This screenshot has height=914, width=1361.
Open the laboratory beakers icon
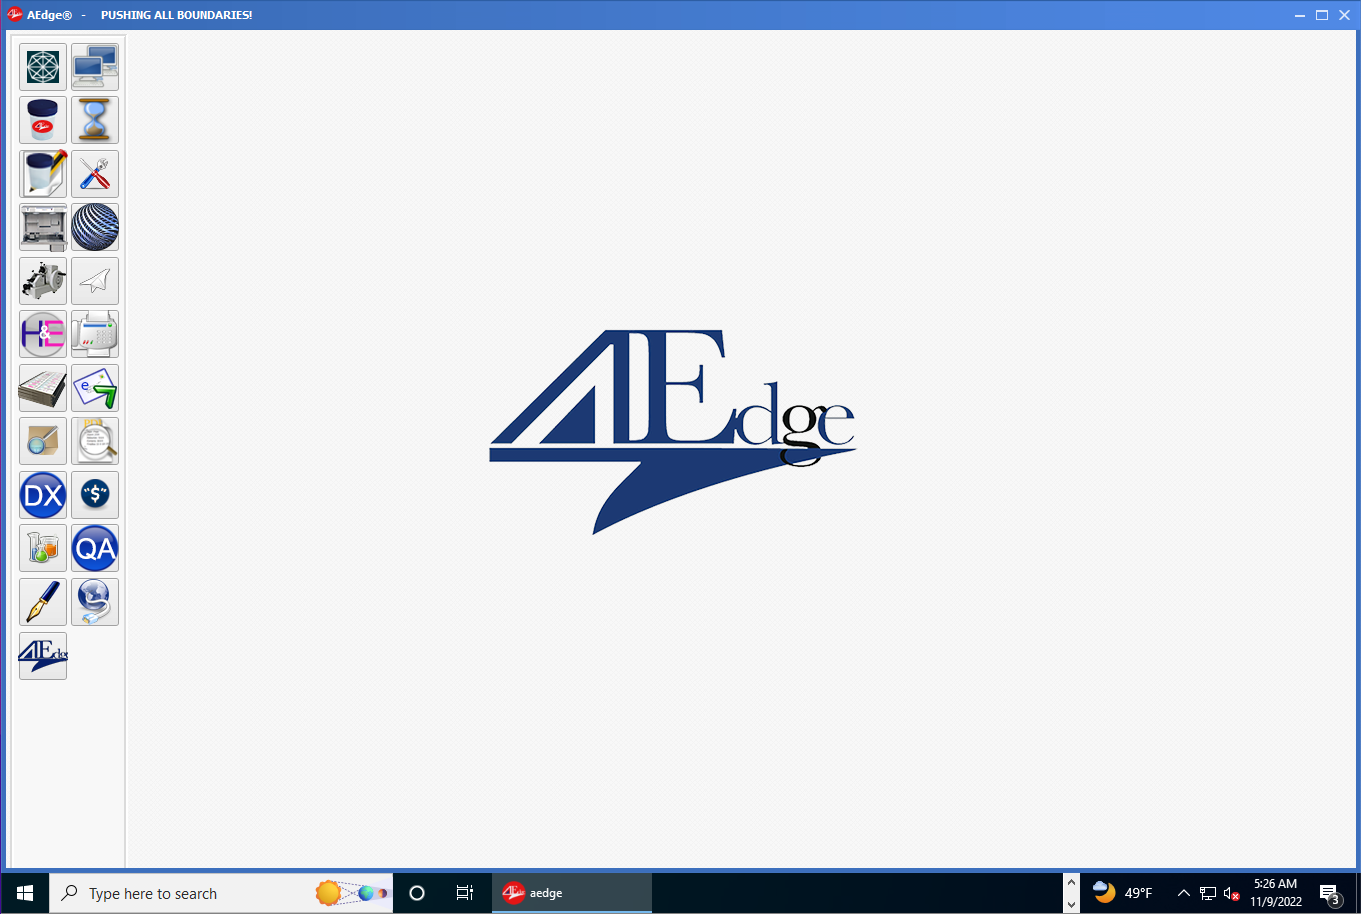click(x=43, y=548)
